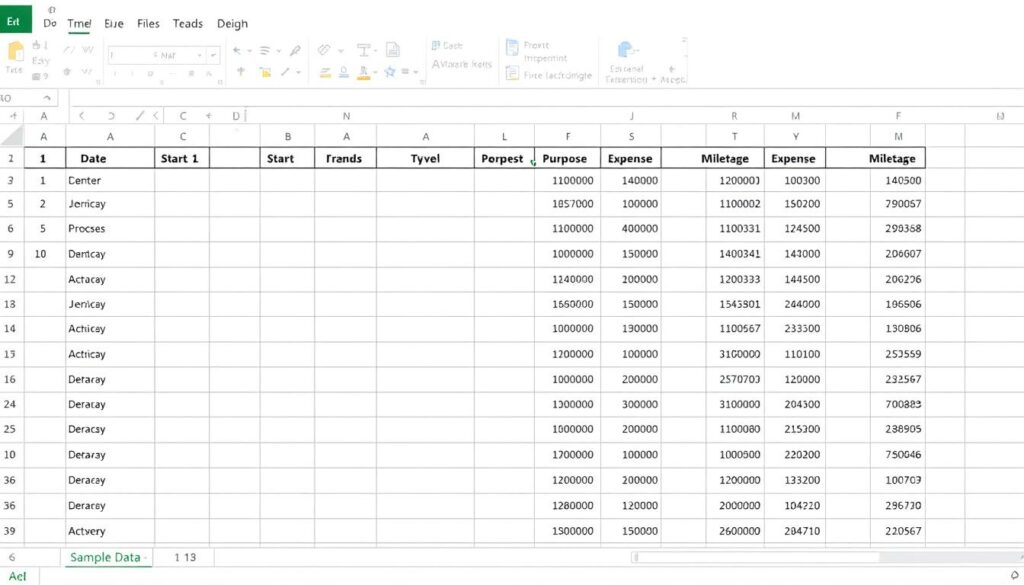
Task: Click the yellow bordered box icon
Action: (265, 72)
